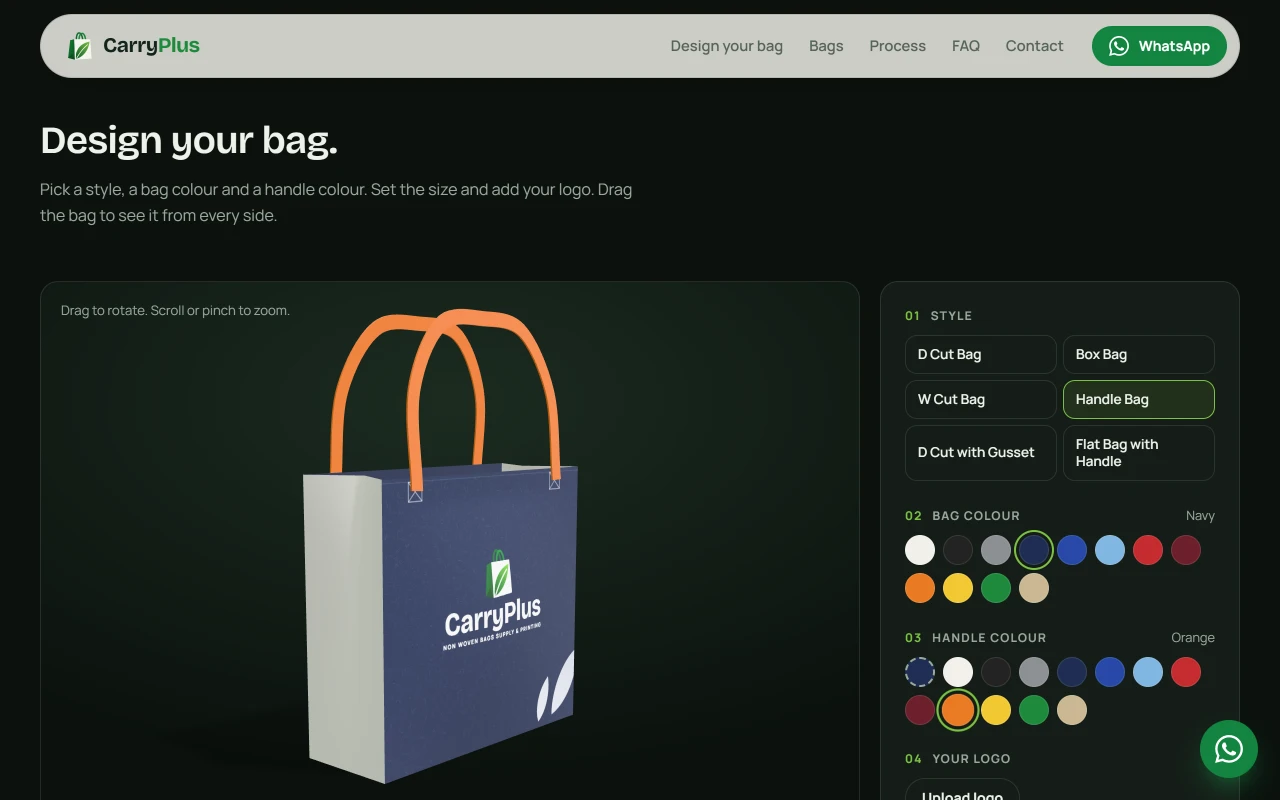Click the 'Navy' bag colour label

(x=1200, y=516)
